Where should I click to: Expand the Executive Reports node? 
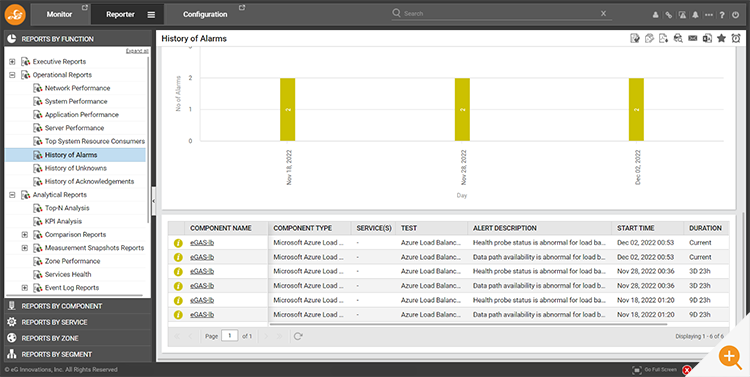pyautogui.click(x=12, y=62)
